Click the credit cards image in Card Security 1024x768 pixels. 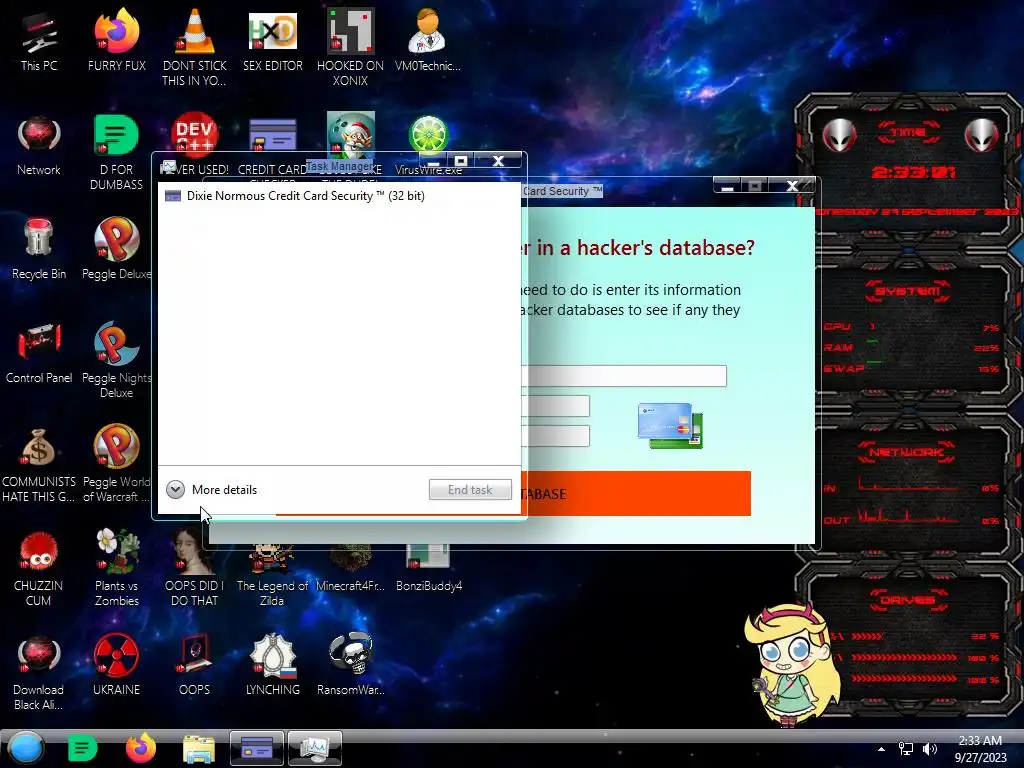point(670,425)
